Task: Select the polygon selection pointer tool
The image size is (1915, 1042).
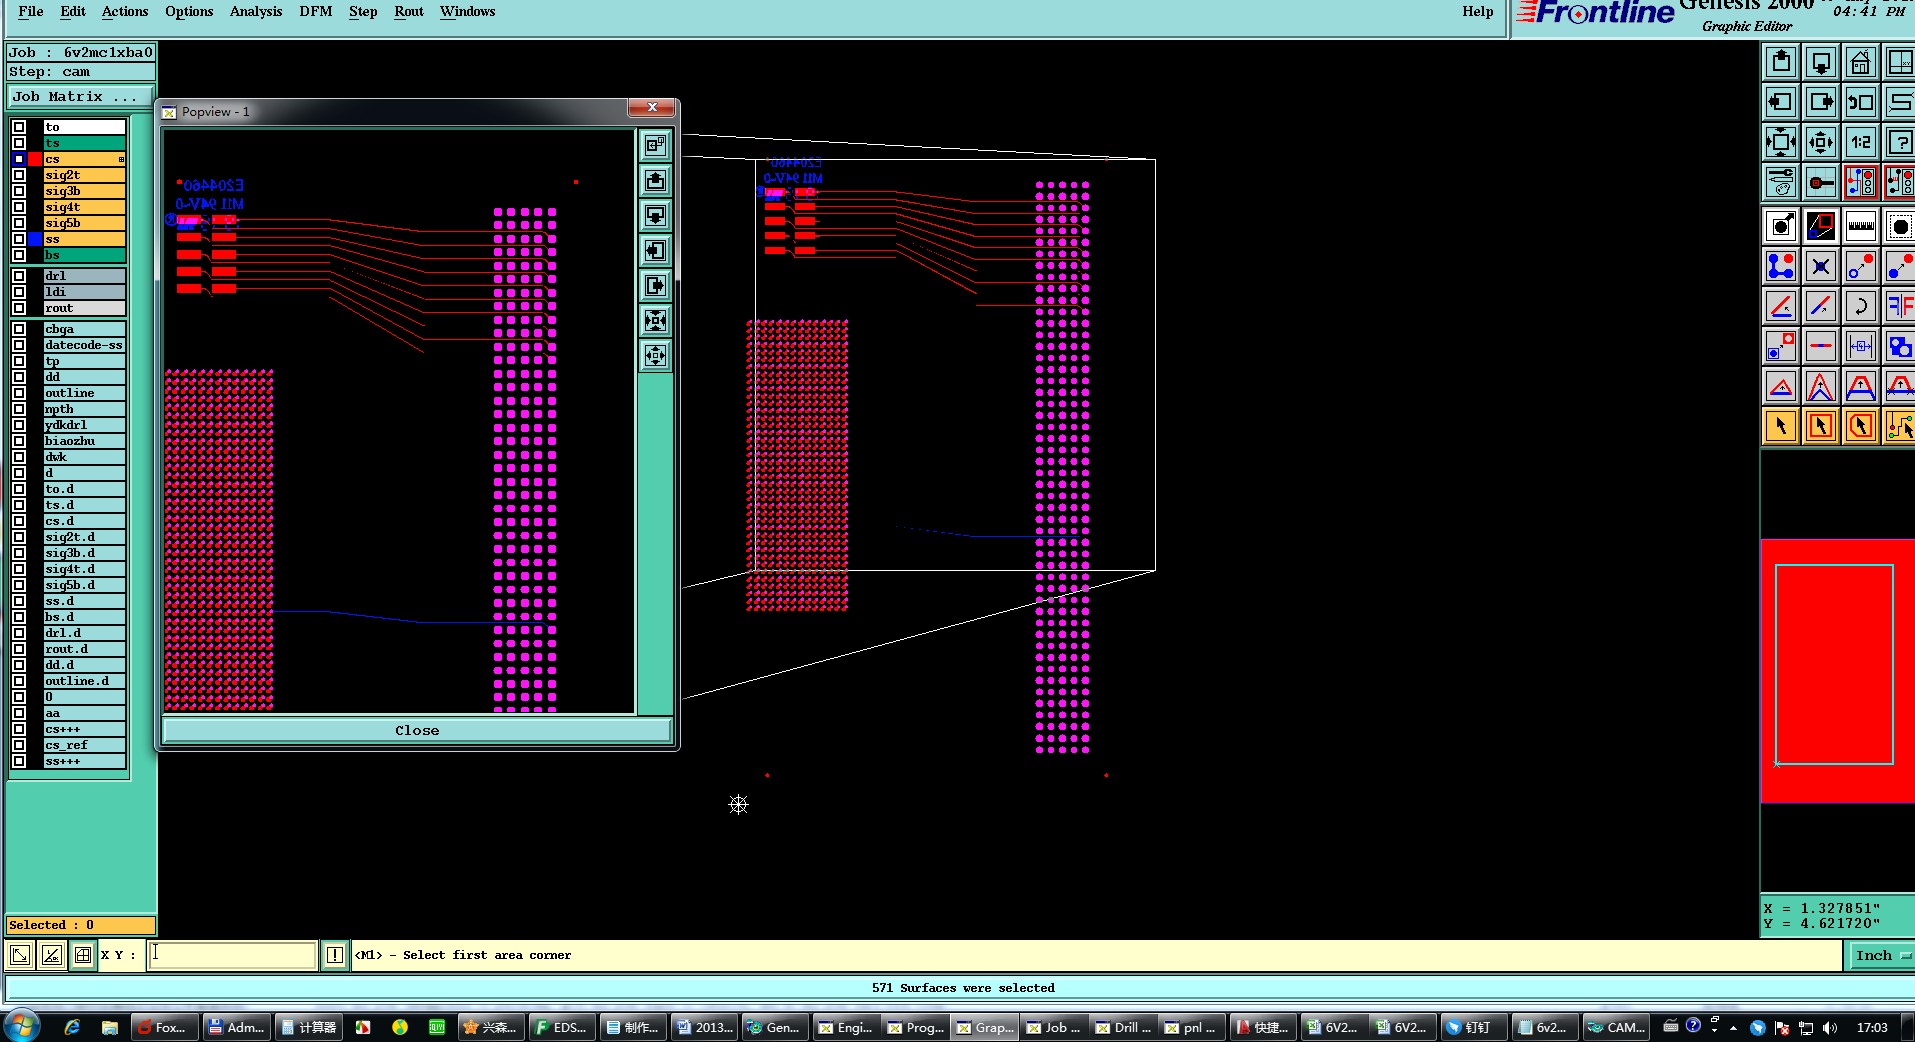Action: [x=1861, y=426]
